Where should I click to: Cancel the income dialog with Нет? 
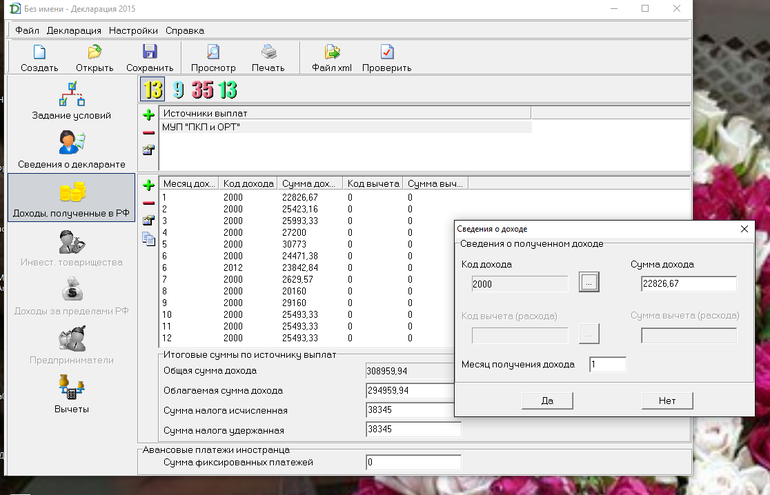click(x=667, y=400)
